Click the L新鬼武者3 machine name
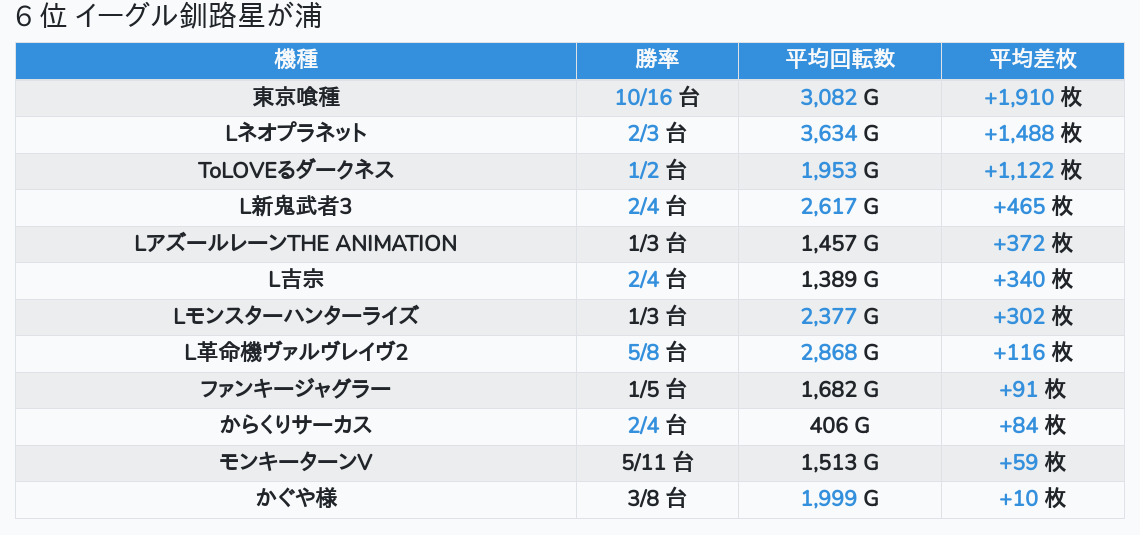The width and height of the screenshot is (1140, 535). pos(296,206)
